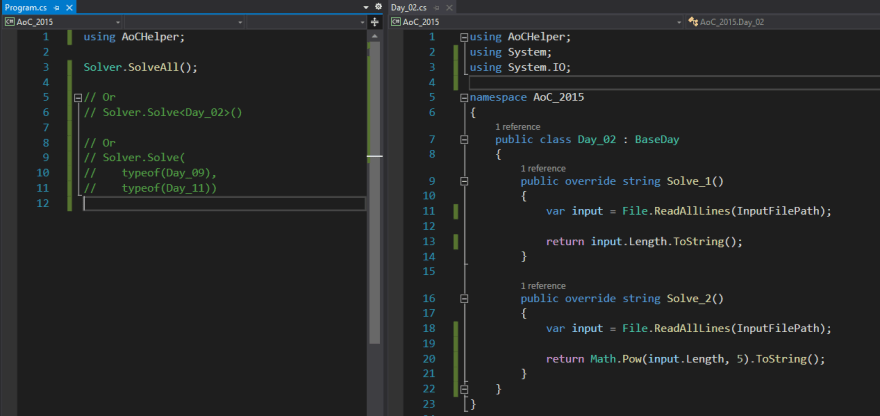Click 'using System;' in Day_02.cs
This screenshot has height=416, width=880.
click(511, 52)
